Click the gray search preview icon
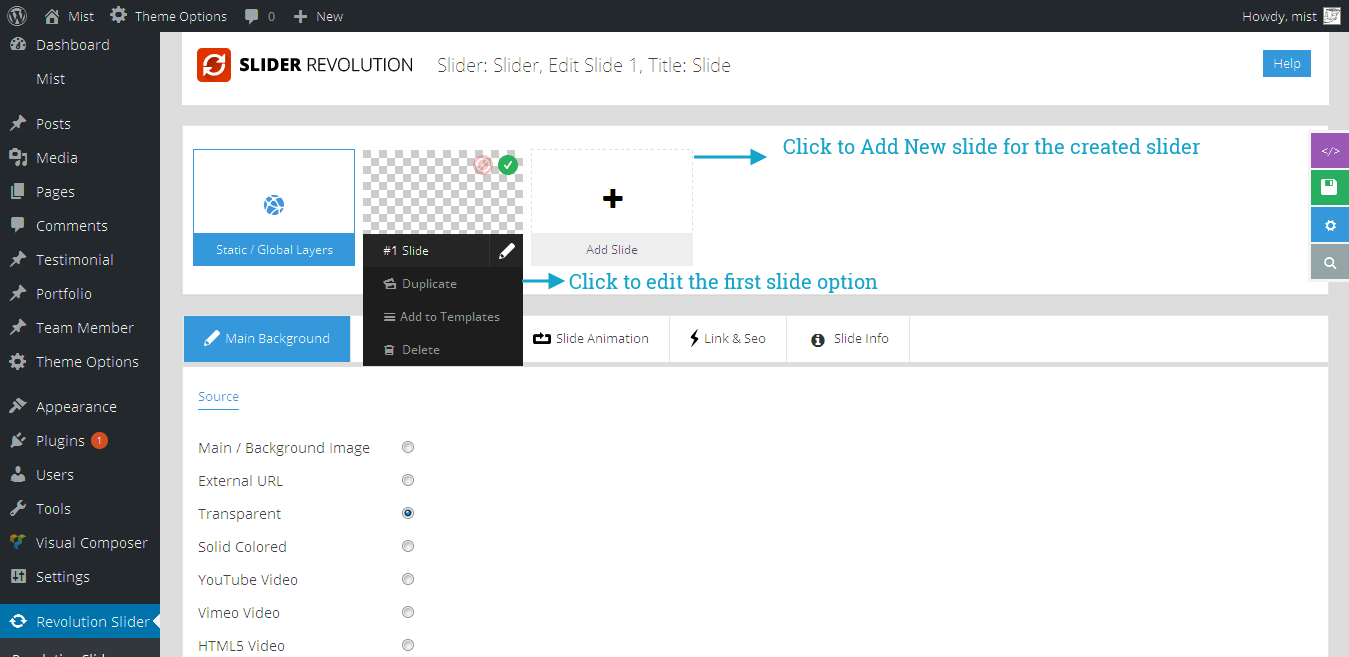1349x657 pixels. pyautogui.click(x=1329, y=262)
